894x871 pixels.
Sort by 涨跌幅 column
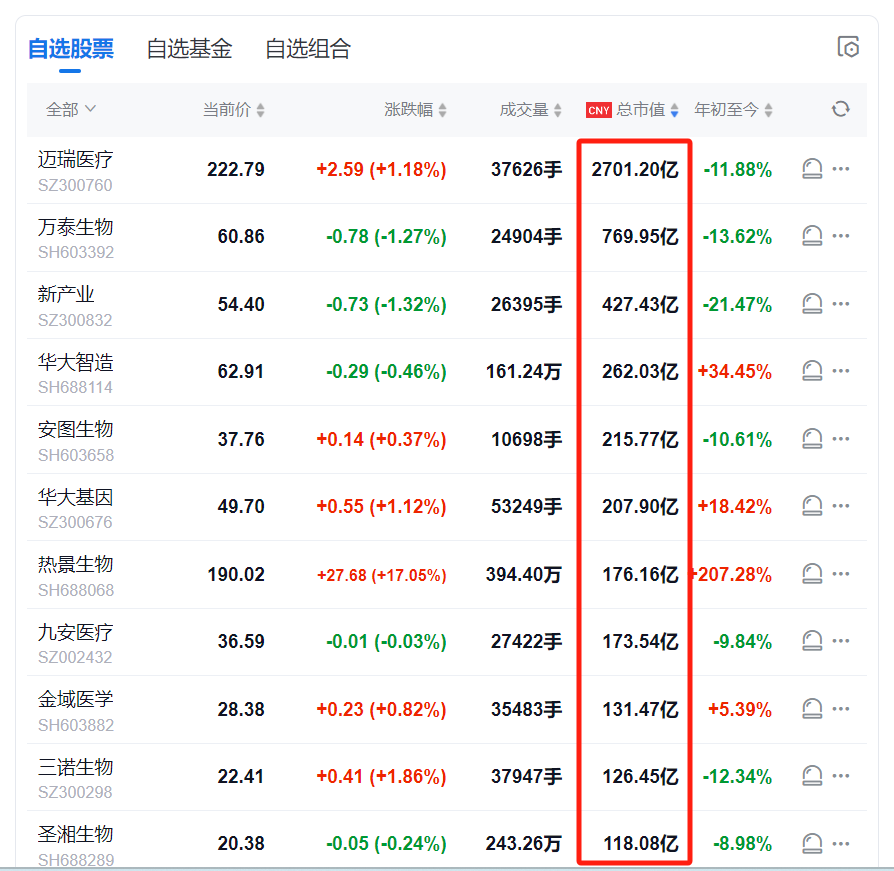(x=415, y=109)
